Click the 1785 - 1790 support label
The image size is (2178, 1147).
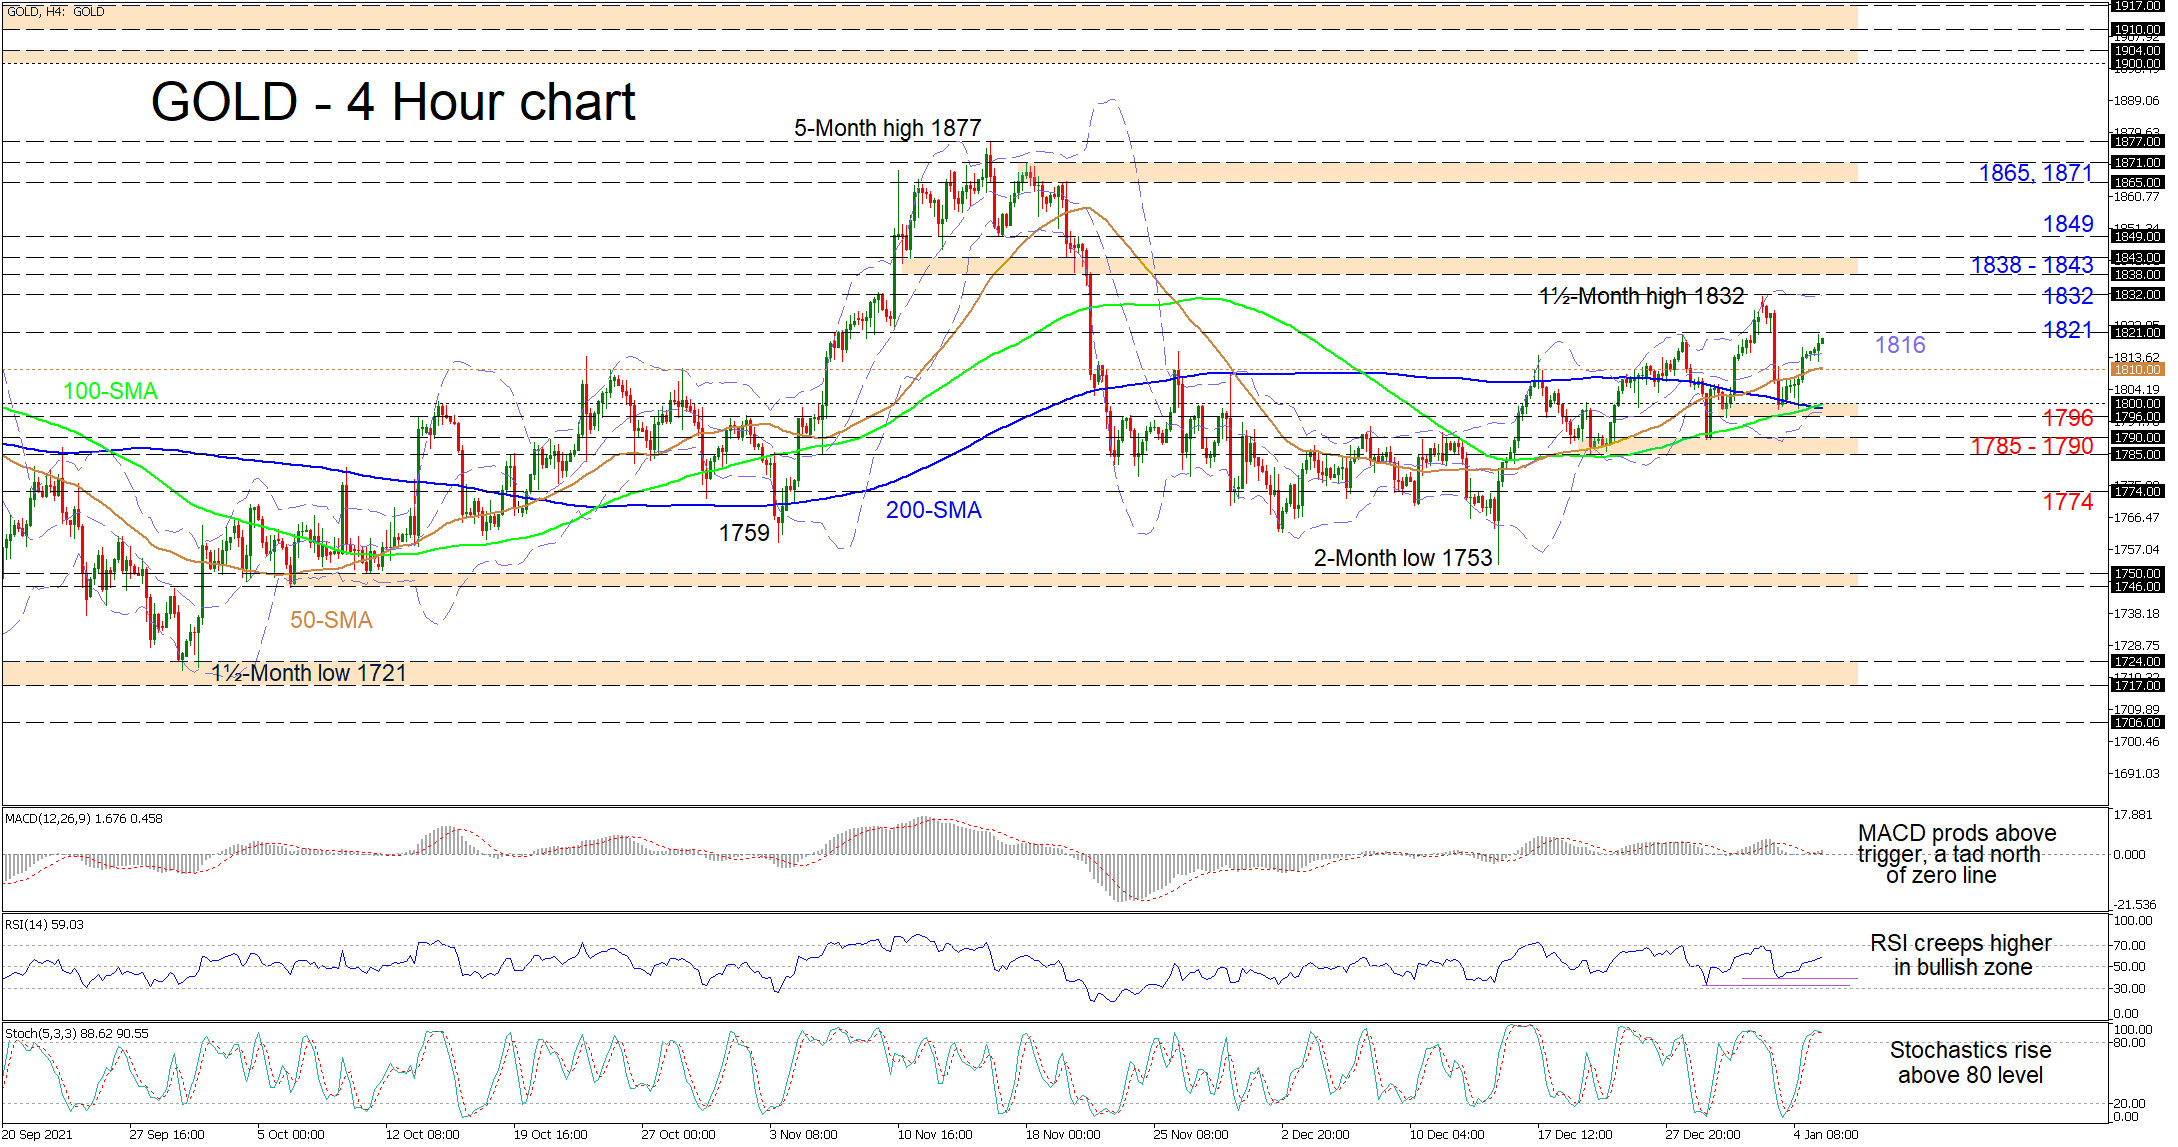click(2031, 446)
